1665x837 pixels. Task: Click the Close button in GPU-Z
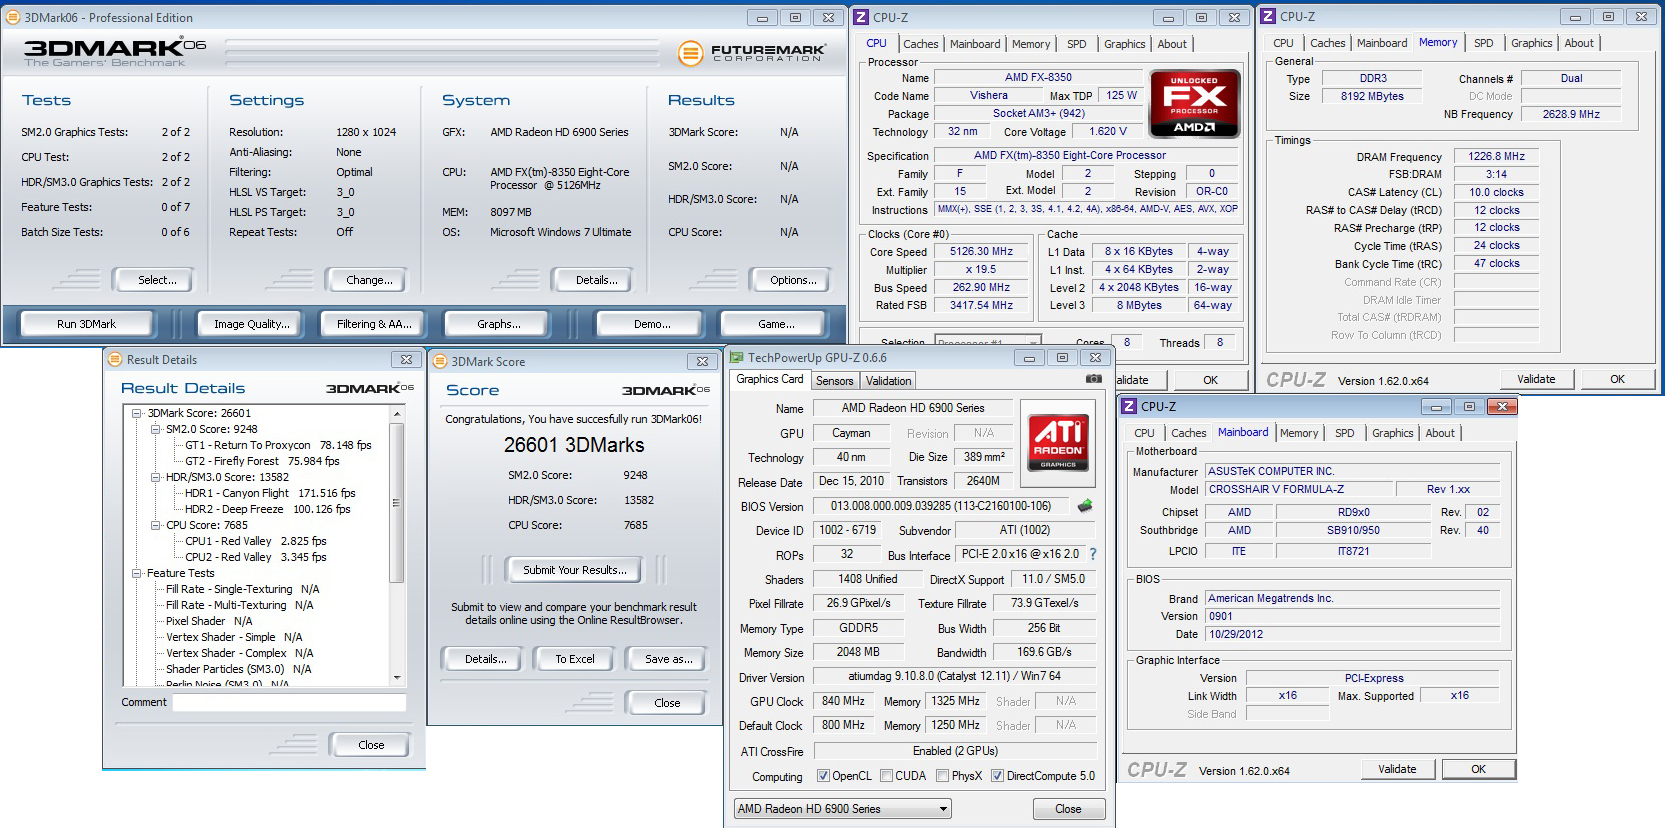1068,809
